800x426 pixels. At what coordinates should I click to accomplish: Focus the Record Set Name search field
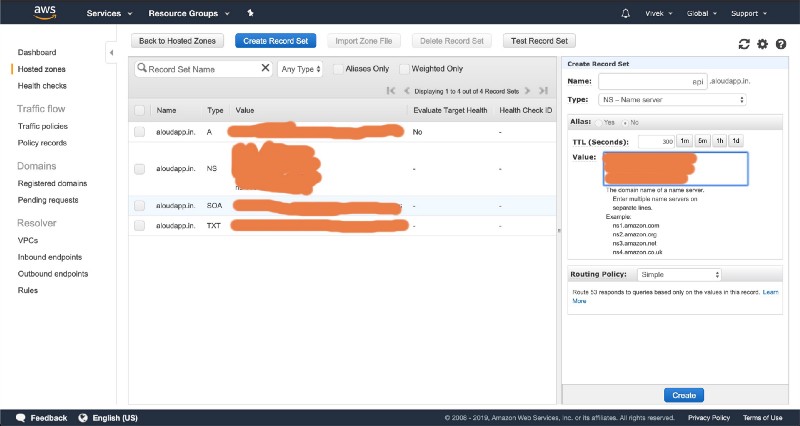(203, 69)
